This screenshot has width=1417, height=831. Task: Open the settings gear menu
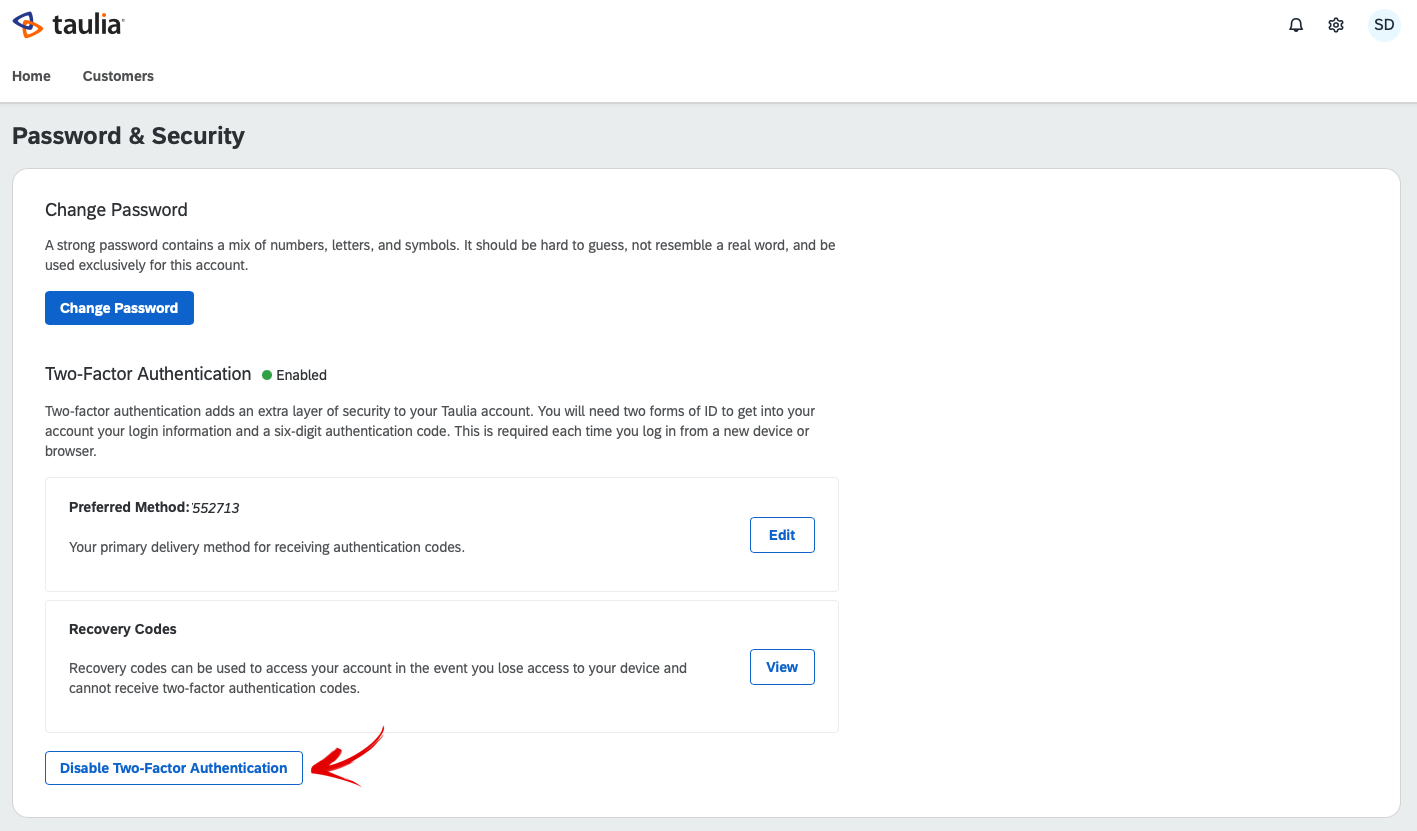click(x=1336, y=25)
